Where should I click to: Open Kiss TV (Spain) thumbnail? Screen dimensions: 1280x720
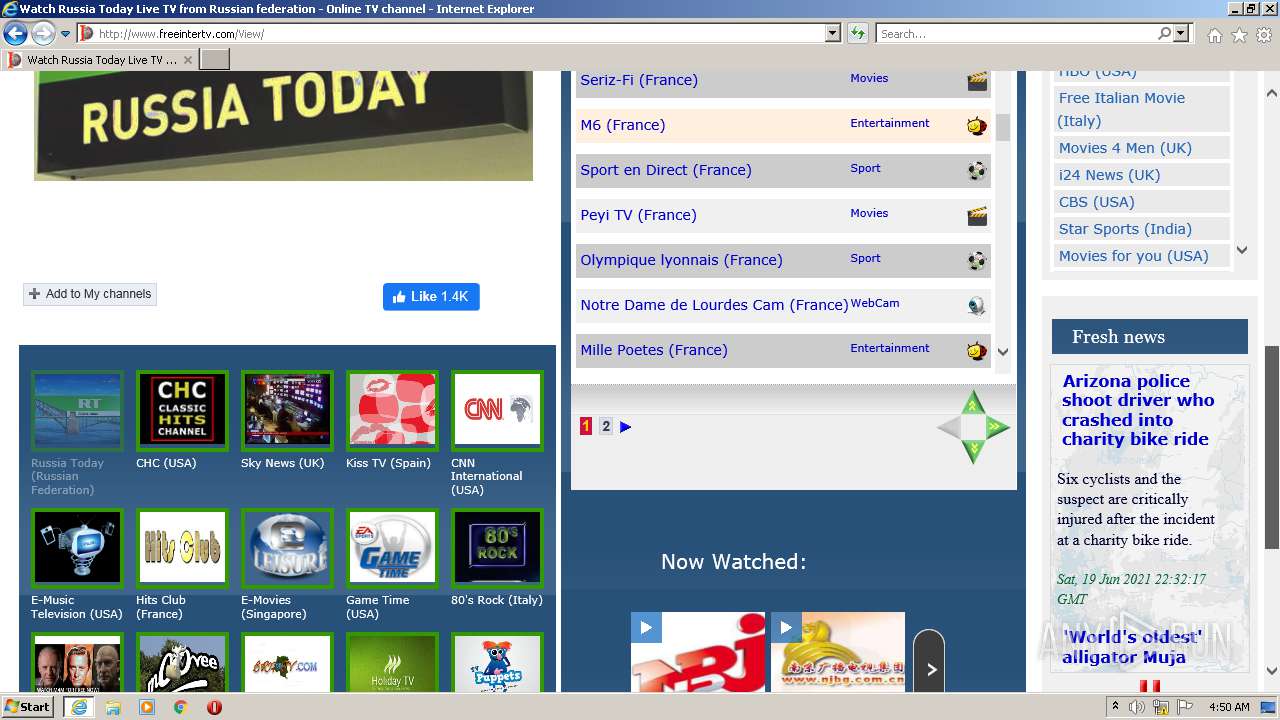pyautogui.click(x=392, y=410)
